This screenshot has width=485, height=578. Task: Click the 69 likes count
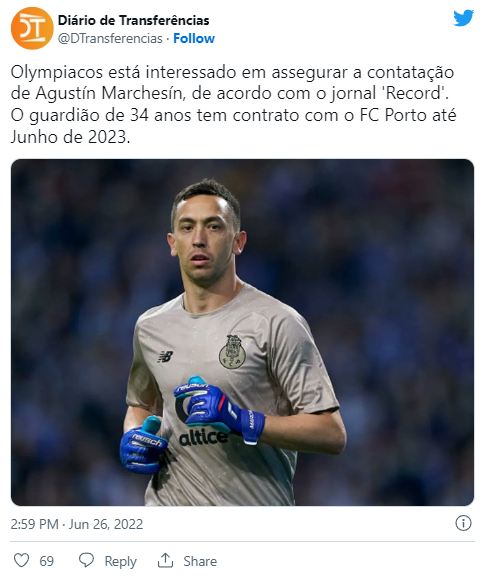pyautogui.click(x=46, y=561)
